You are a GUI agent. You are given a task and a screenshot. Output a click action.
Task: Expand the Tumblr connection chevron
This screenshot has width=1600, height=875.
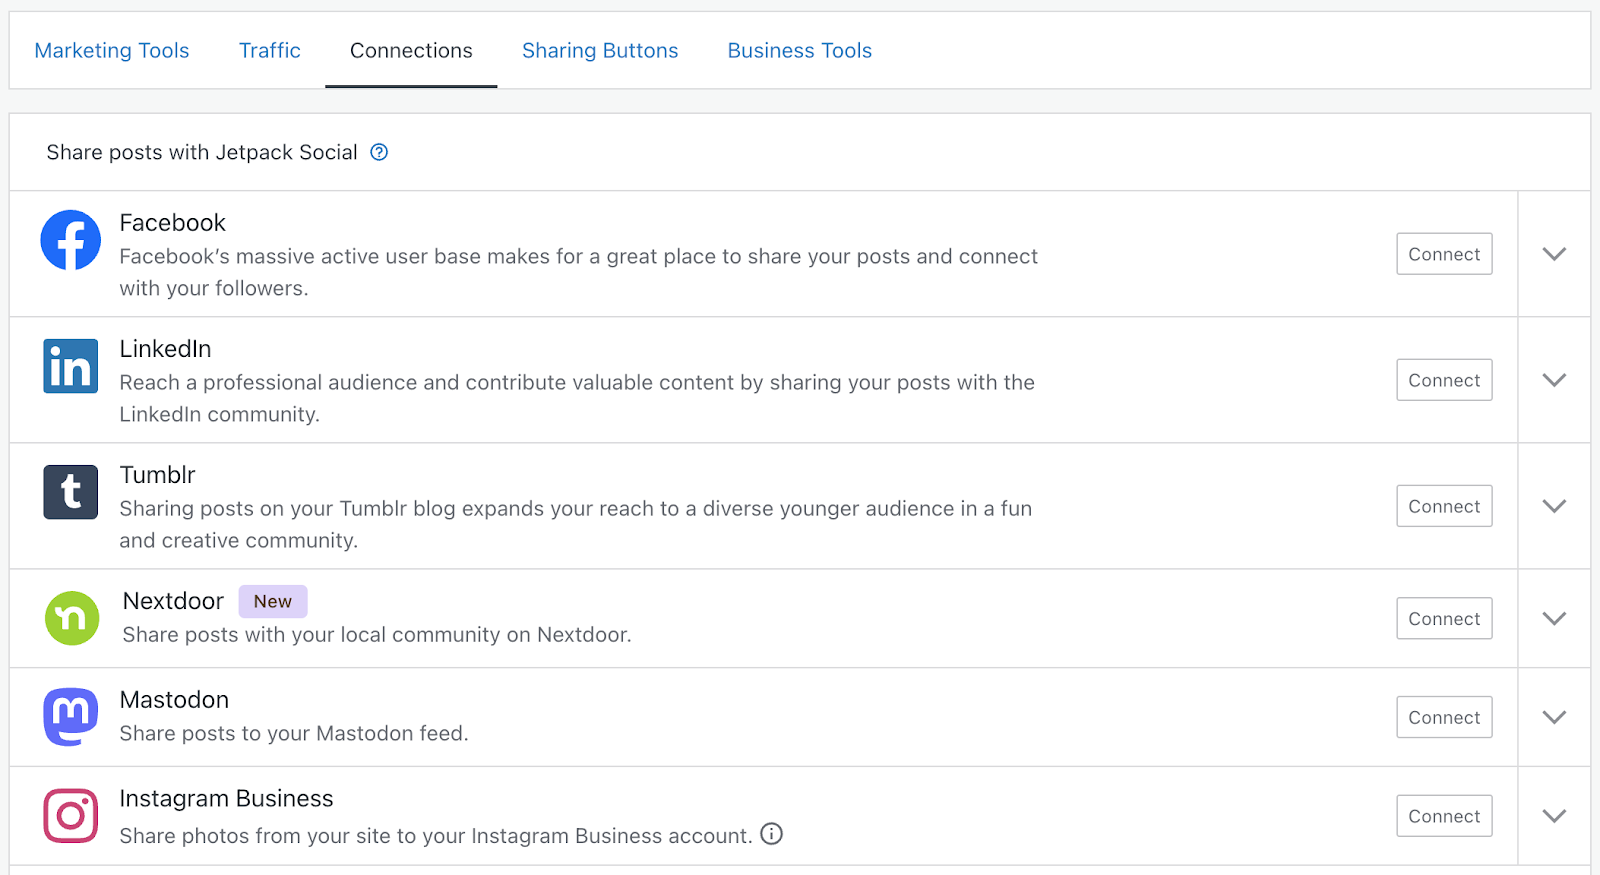click(1554, 506)
